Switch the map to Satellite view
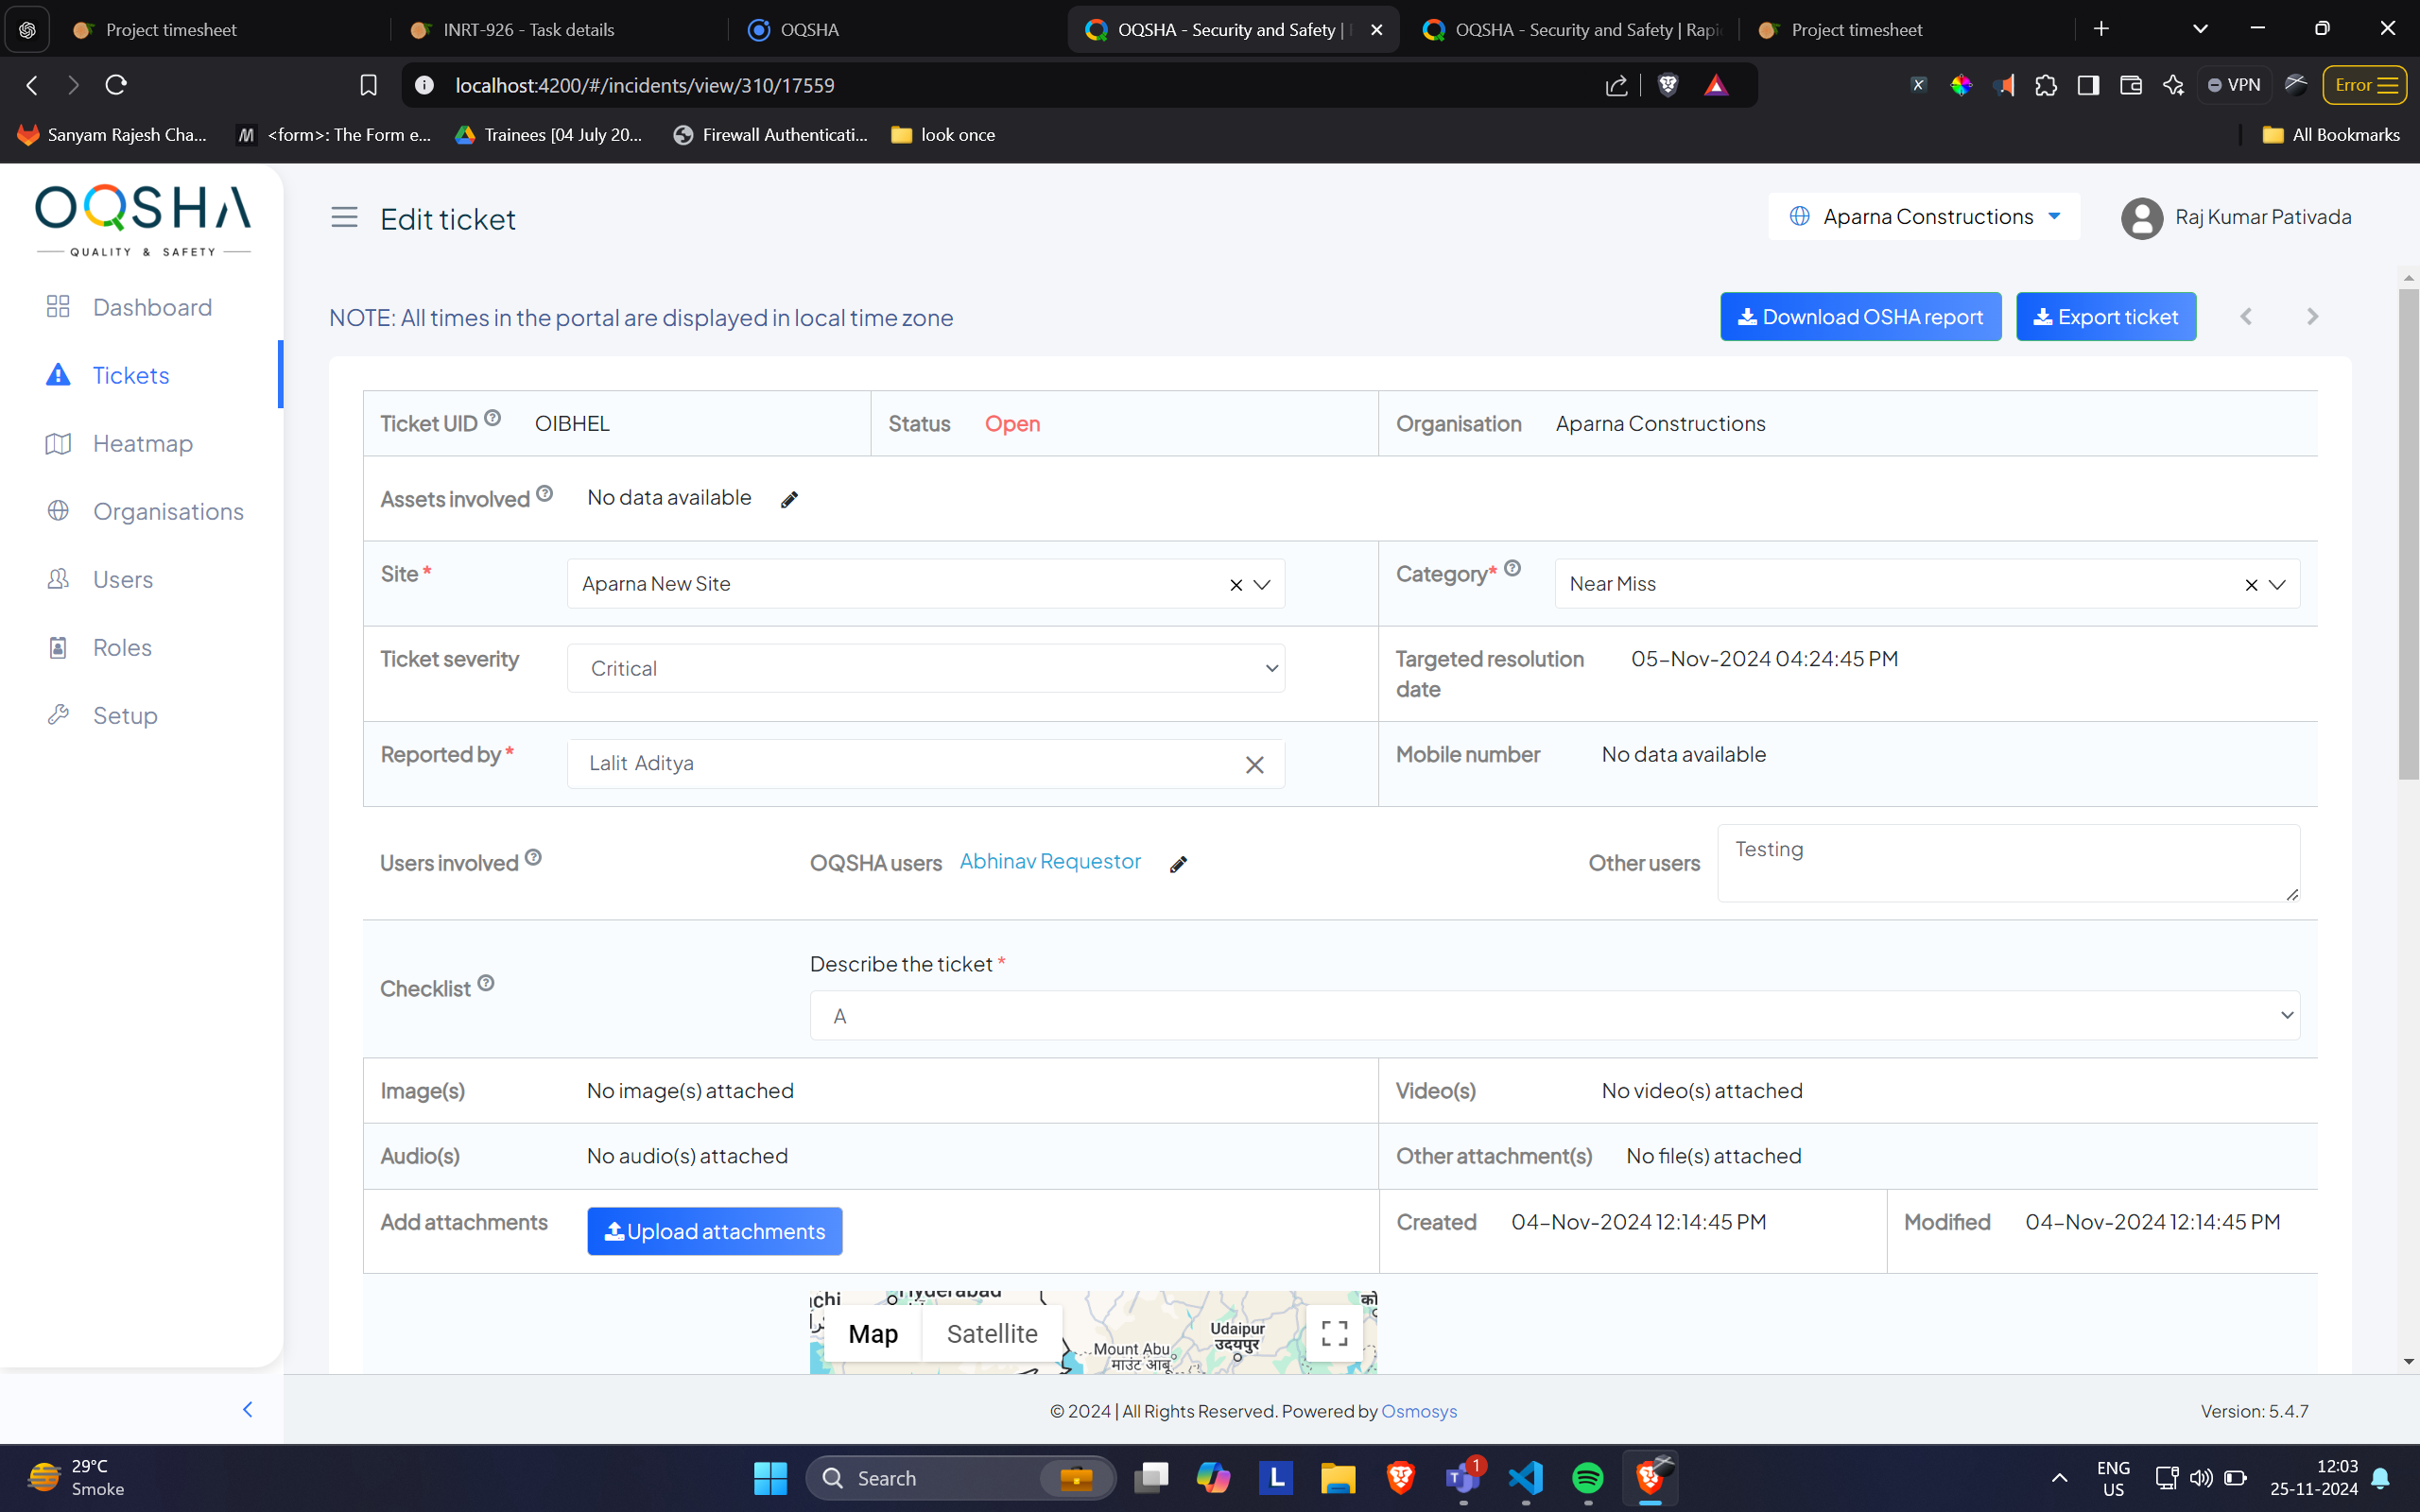The image size is (2420, 1512). click(x=991, y=1333)
